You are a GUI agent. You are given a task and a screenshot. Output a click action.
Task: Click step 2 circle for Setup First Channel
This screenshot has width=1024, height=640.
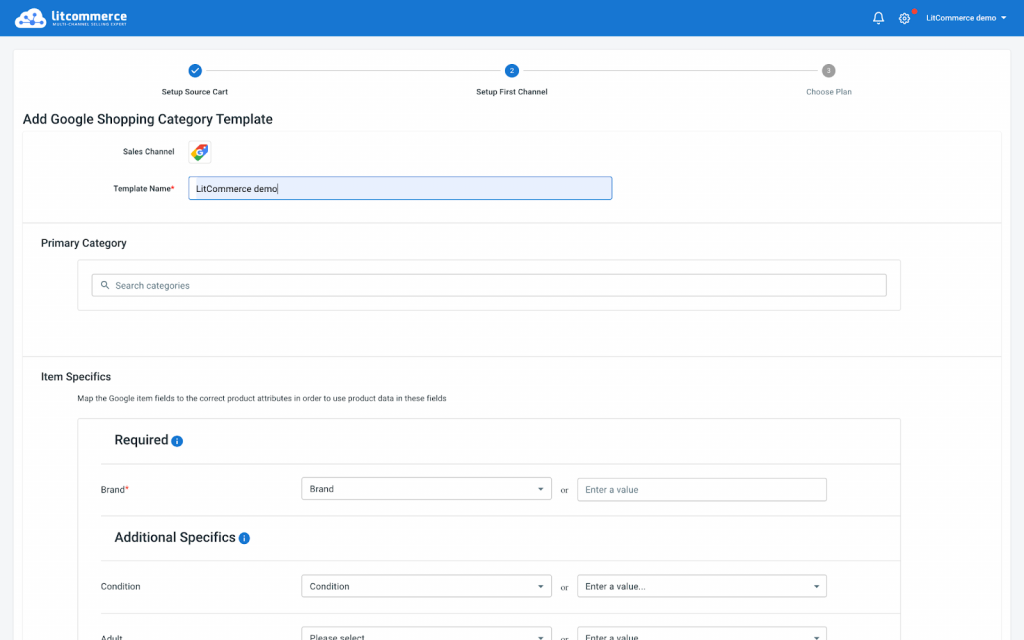pyautogui.click(x=511, y=71)
